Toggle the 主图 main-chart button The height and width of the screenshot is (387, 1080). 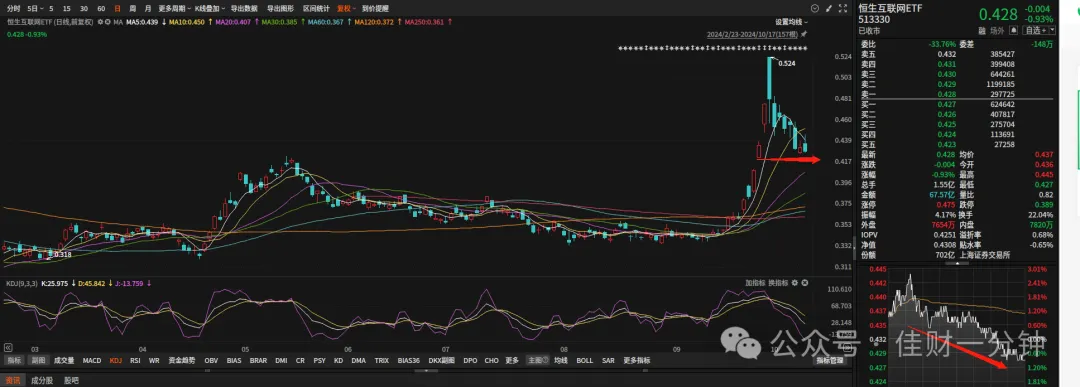click(x=537, y=360)
